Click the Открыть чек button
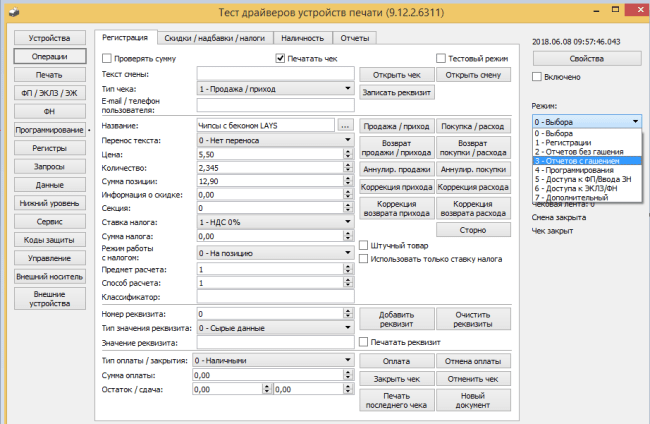Screen dimensions: 650x424 [x=397, y=75]
